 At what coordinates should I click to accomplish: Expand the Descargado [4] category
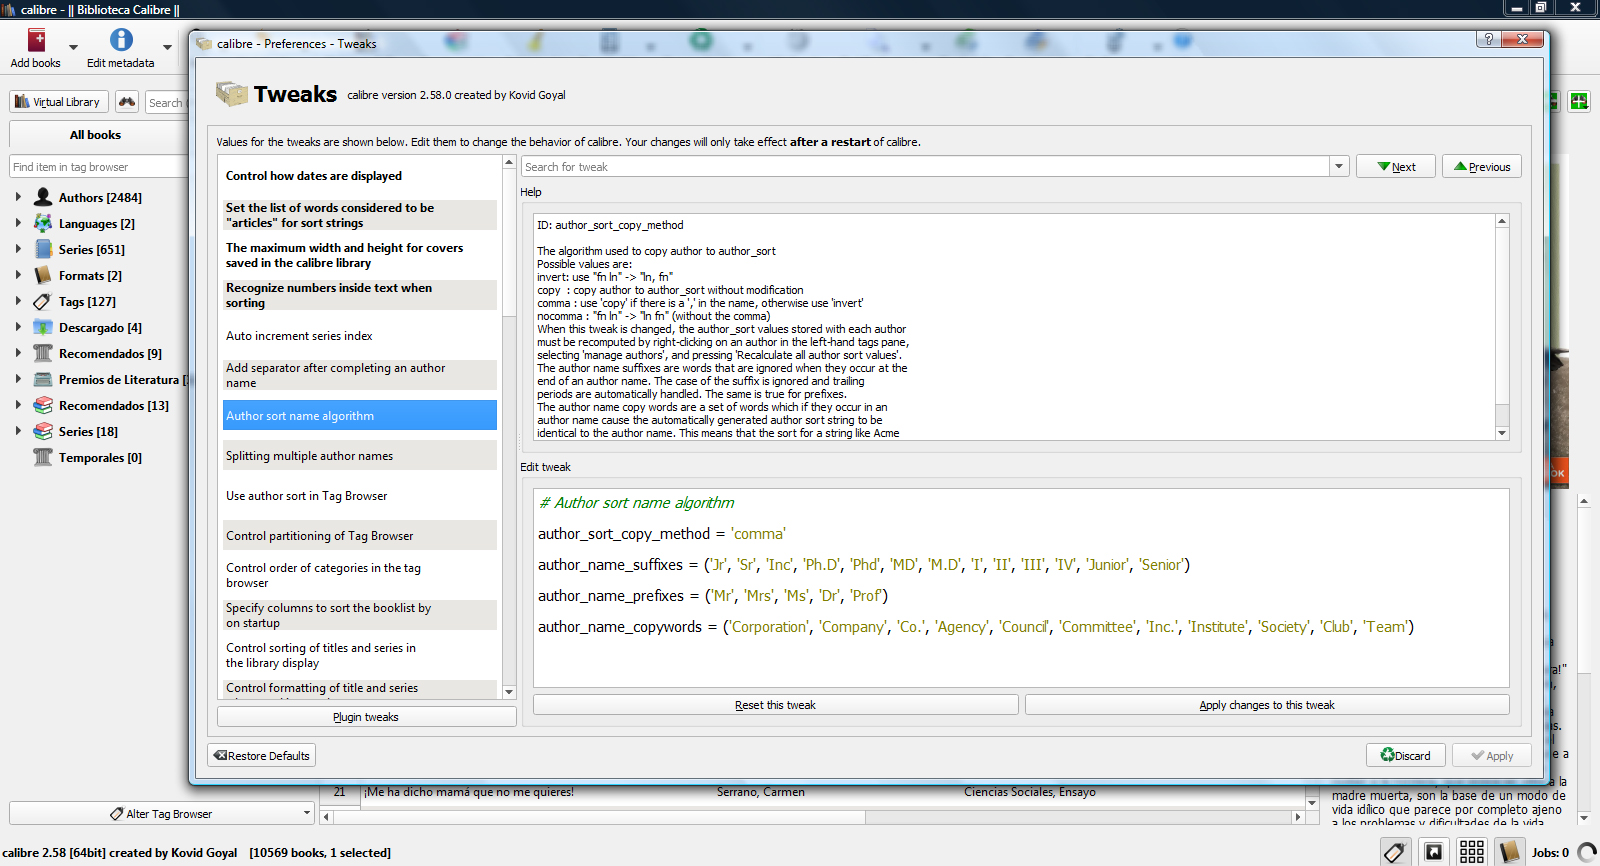click(x=18, y=327)
